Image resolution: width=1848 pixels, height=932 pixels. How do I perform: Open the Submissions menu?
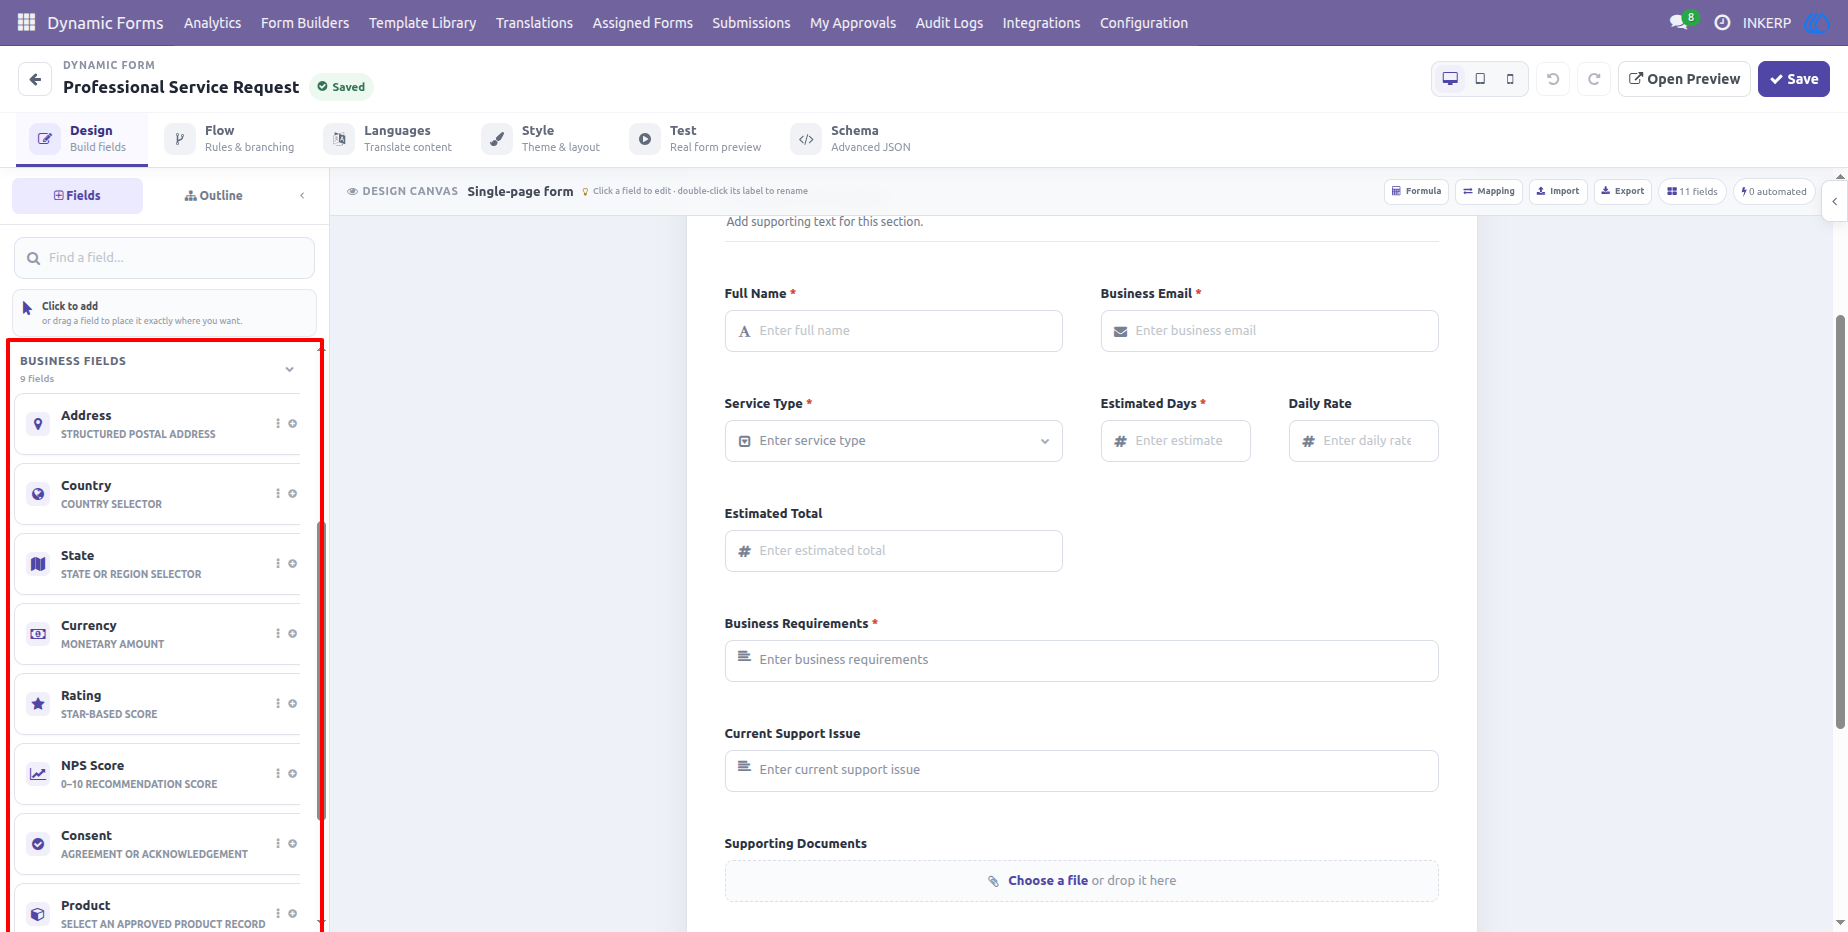click(751, 23)
